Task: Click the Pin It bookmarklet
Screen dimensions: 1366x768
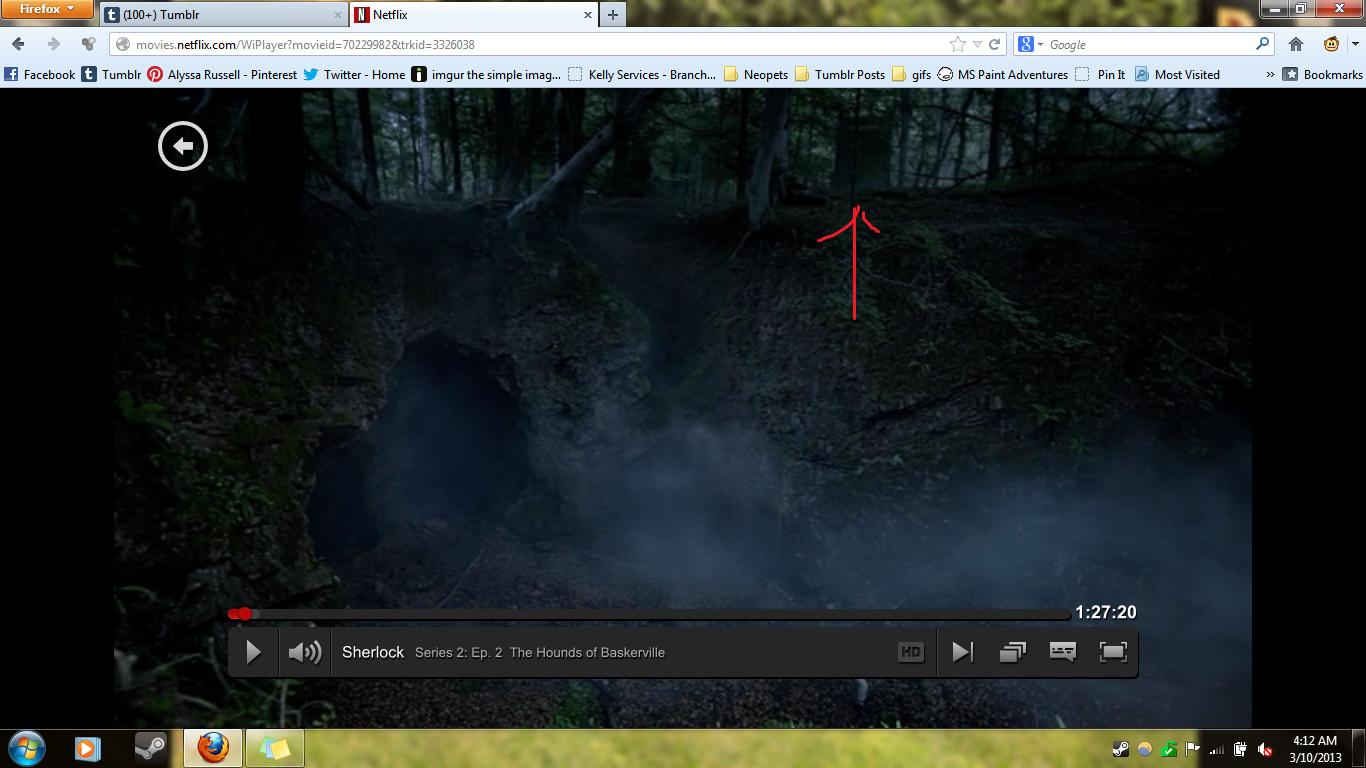Action: tap(1100, 74)
